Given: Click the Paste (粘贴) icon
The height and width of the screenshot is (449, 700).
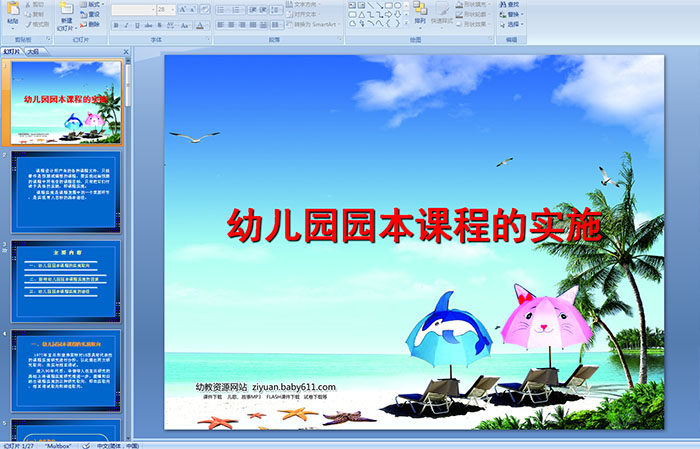Looking at the screenshot, I should (x=13, y=8).
